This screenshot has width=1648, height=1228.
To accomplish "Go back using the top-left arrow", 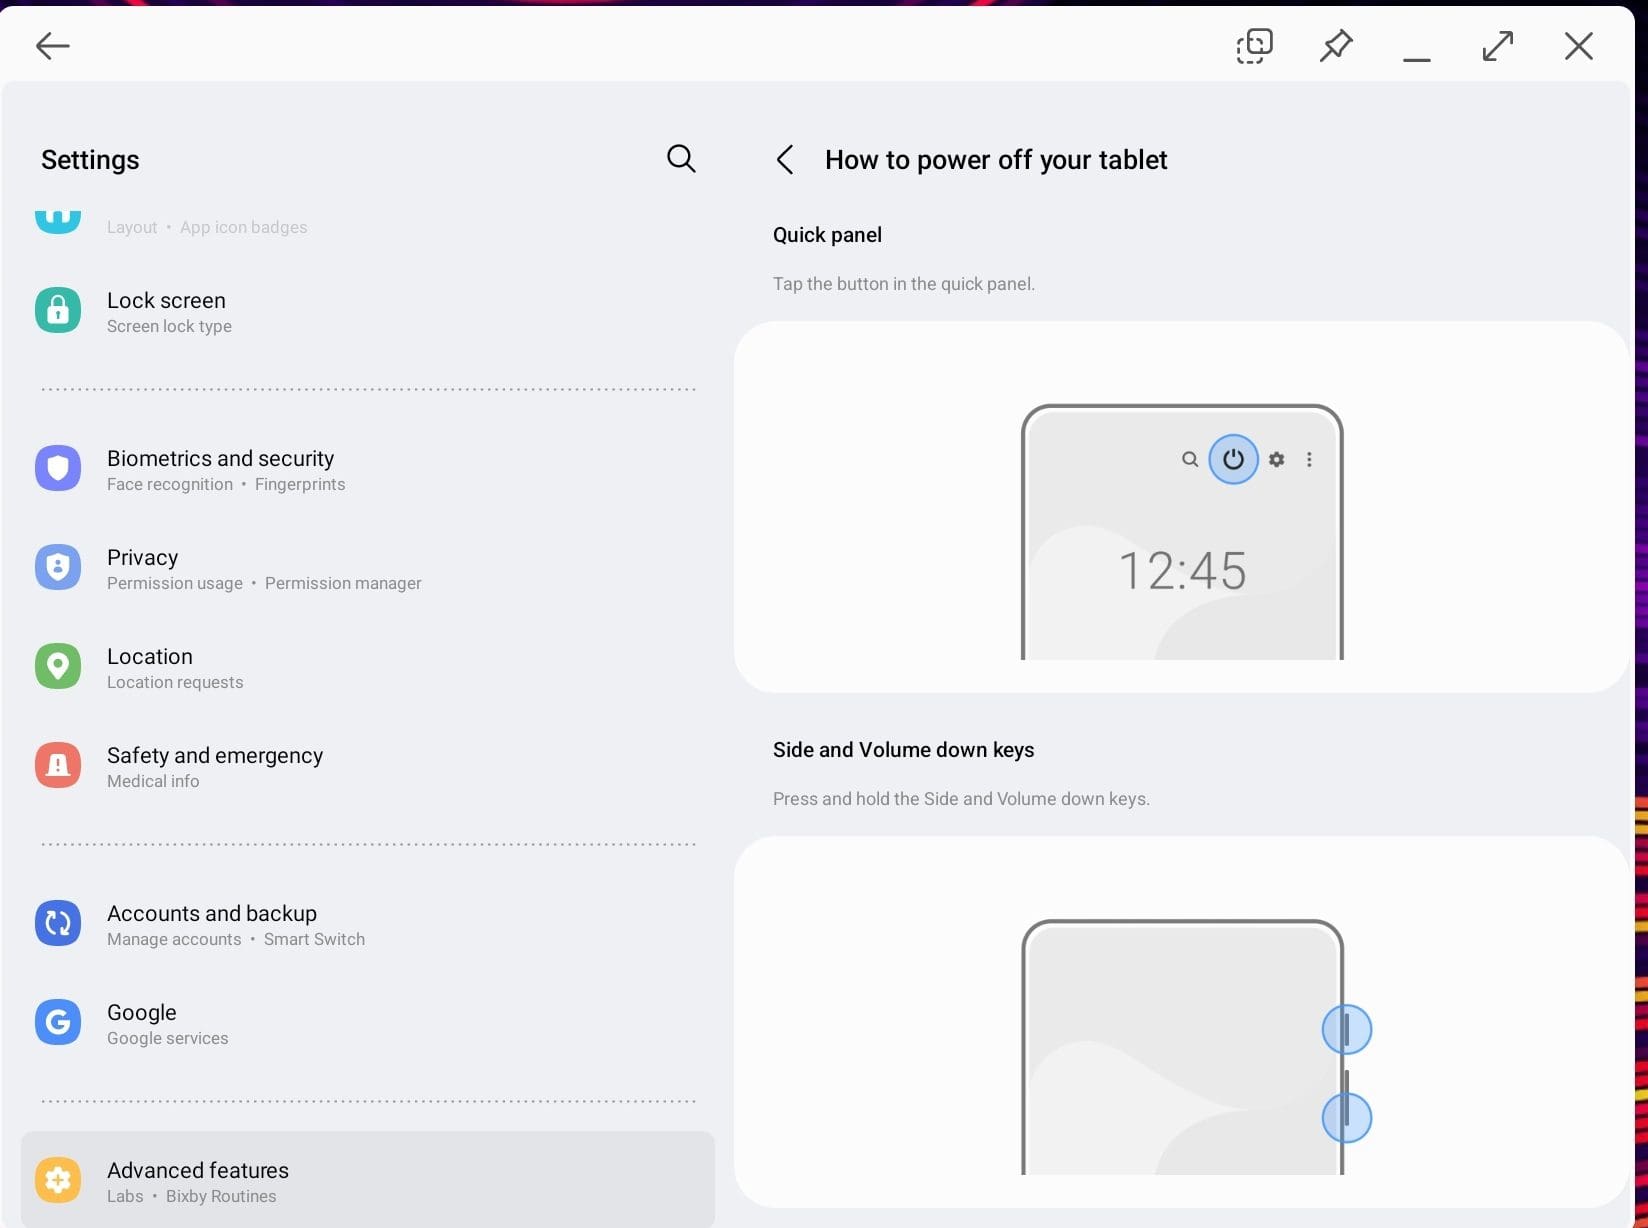I will (52, 46).
